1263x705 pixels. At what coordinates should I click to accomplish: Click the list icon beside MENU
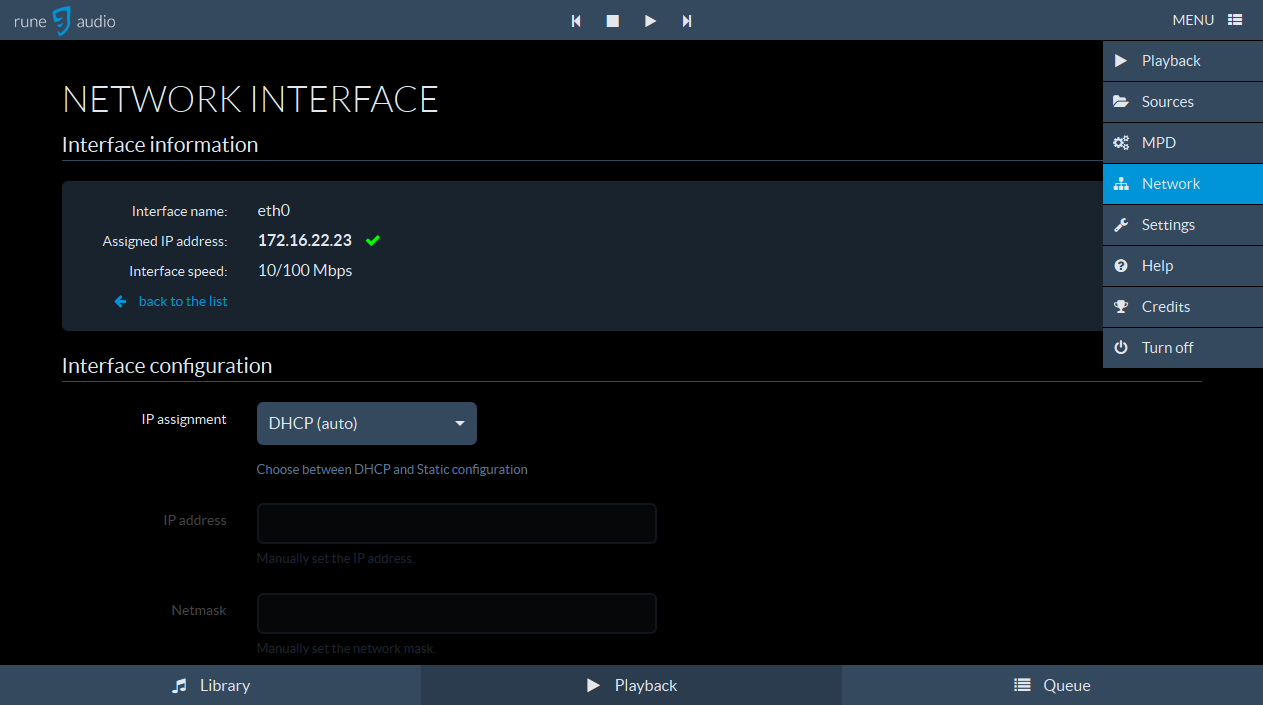pos(1235,20)
